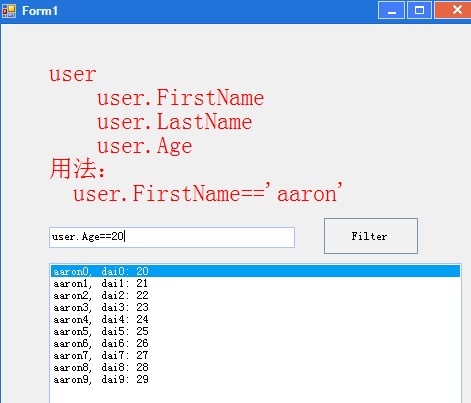Select the aaron0, dai0: 20 list item
This screenshot has height=403, width=471.
255,271
